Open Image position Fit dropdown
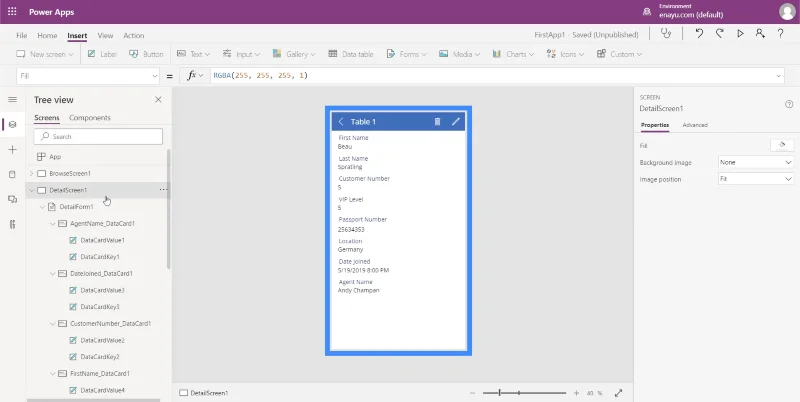This screenshot has width=800, height=402. tap(756, 179)
